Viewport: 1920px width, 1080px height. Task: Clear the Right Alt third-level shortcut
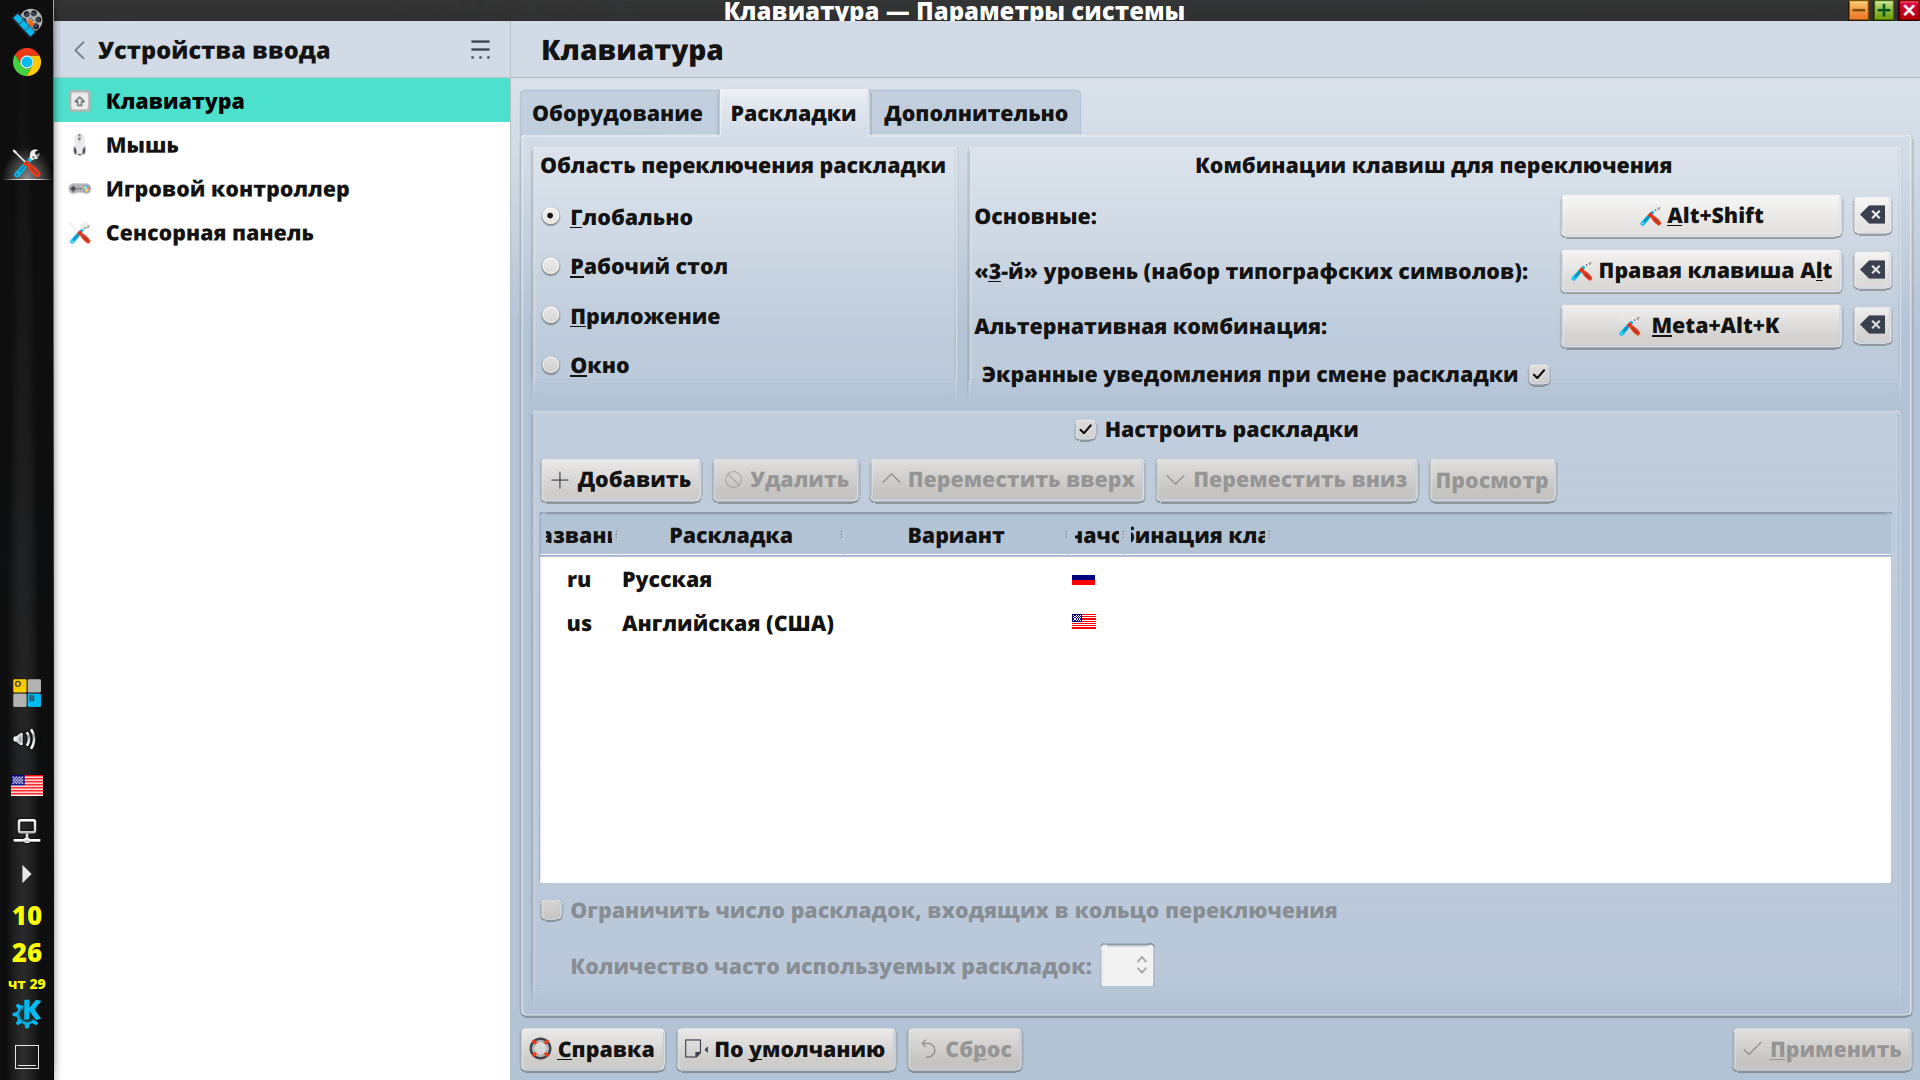[1872, 270]
